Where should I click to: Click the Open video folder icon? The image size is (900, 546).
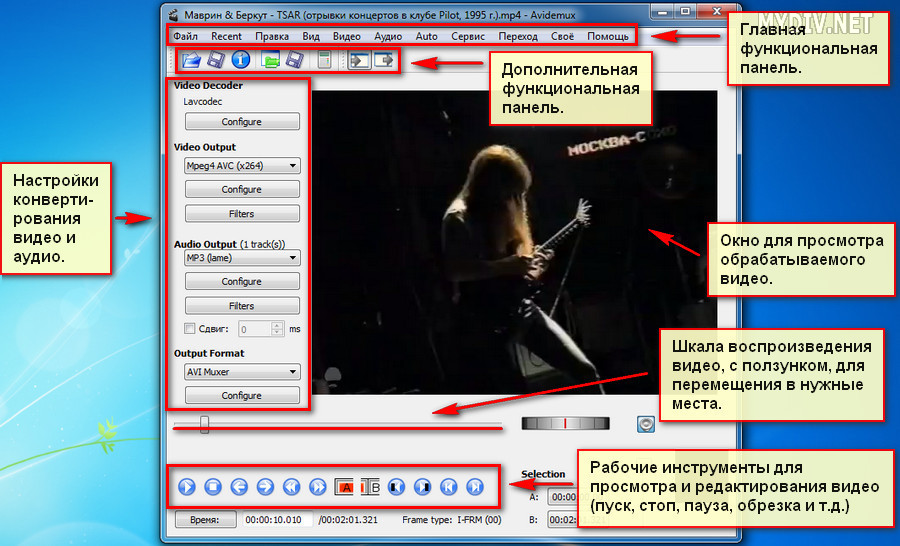191,60
